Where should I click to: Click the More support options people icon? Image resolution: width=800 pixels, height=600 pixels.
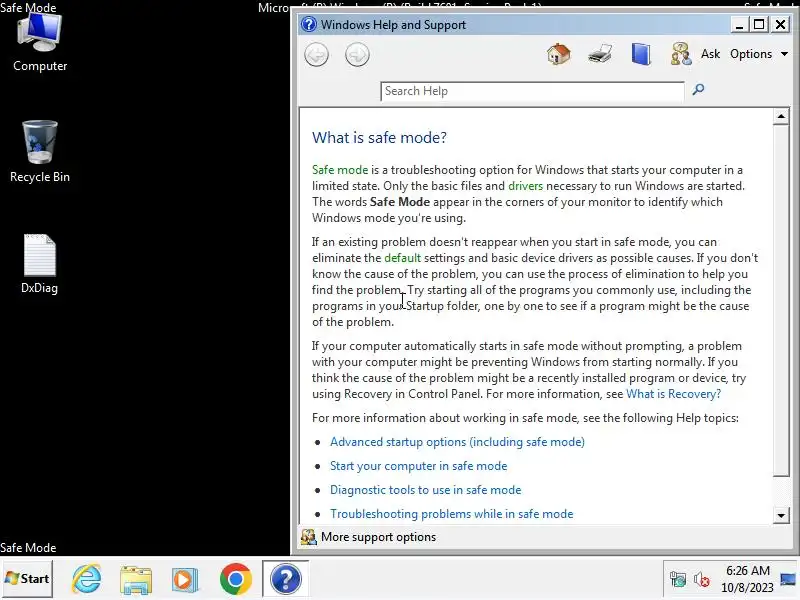pos(309,537)
